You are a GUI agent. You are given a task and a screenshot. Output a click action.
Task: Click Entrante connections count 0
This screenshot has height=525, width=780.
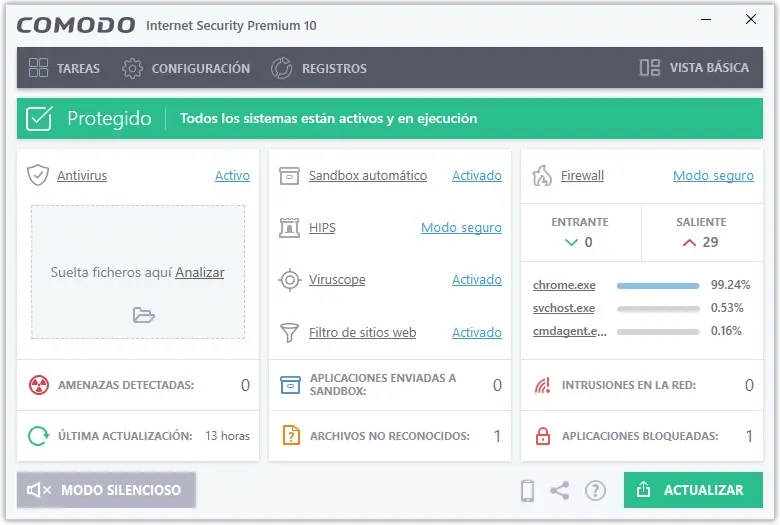(588, 242)
